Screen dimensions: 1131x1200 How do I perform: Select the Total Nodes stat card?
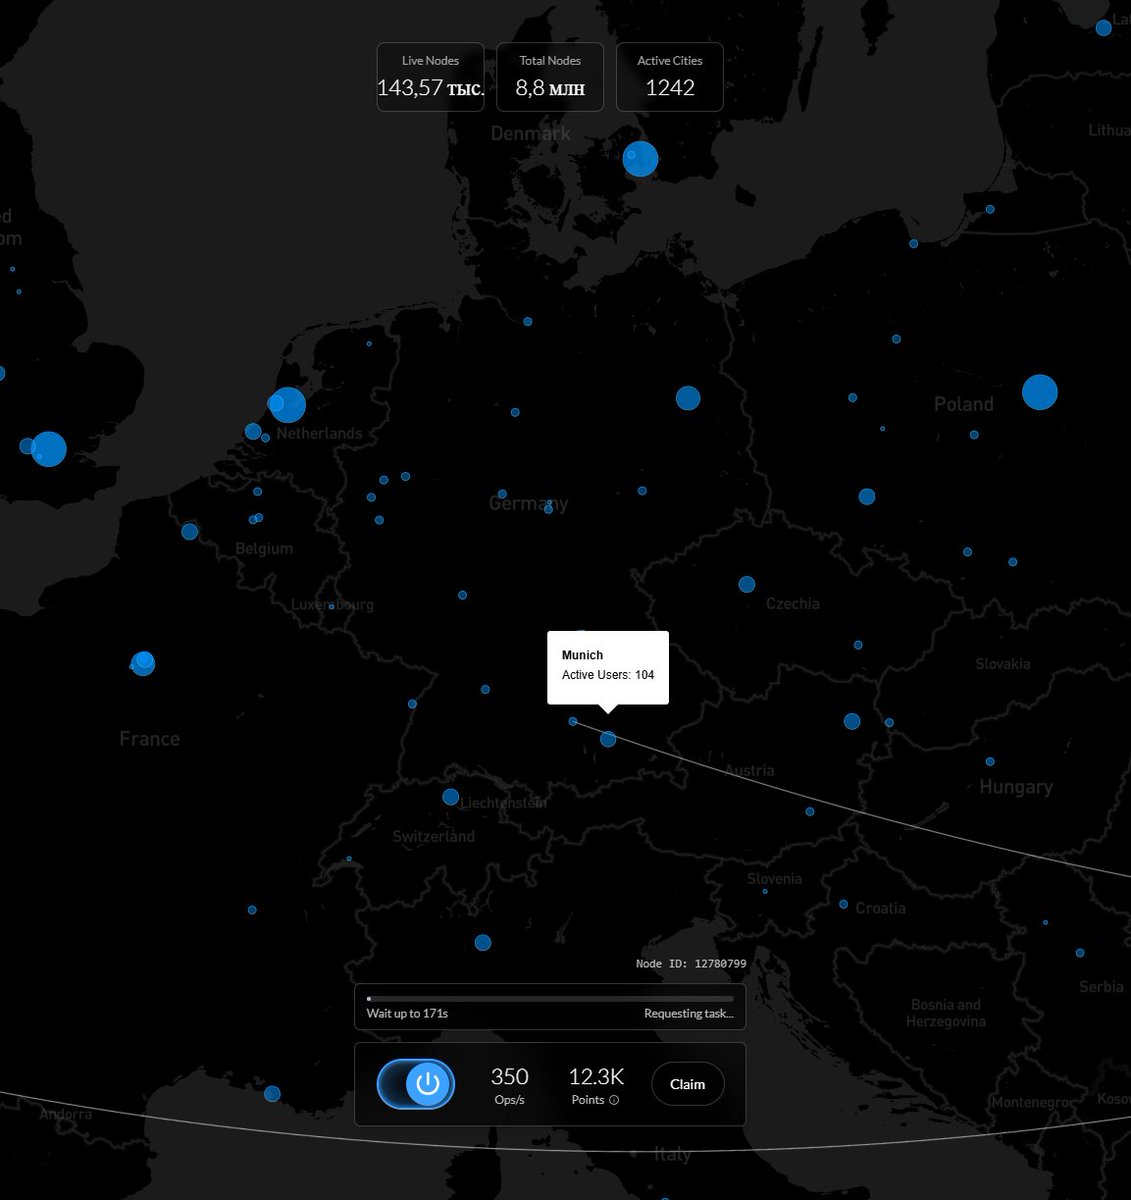pos(550,77)
